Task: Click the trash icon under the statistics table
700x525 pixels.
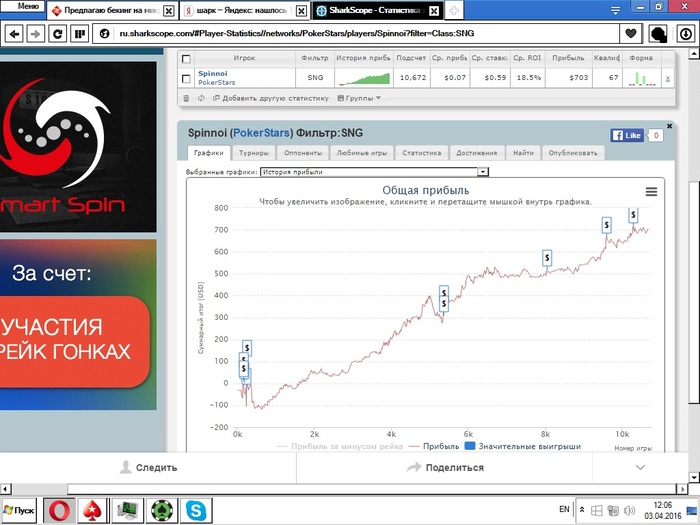Action: click(x=186, y=98)
